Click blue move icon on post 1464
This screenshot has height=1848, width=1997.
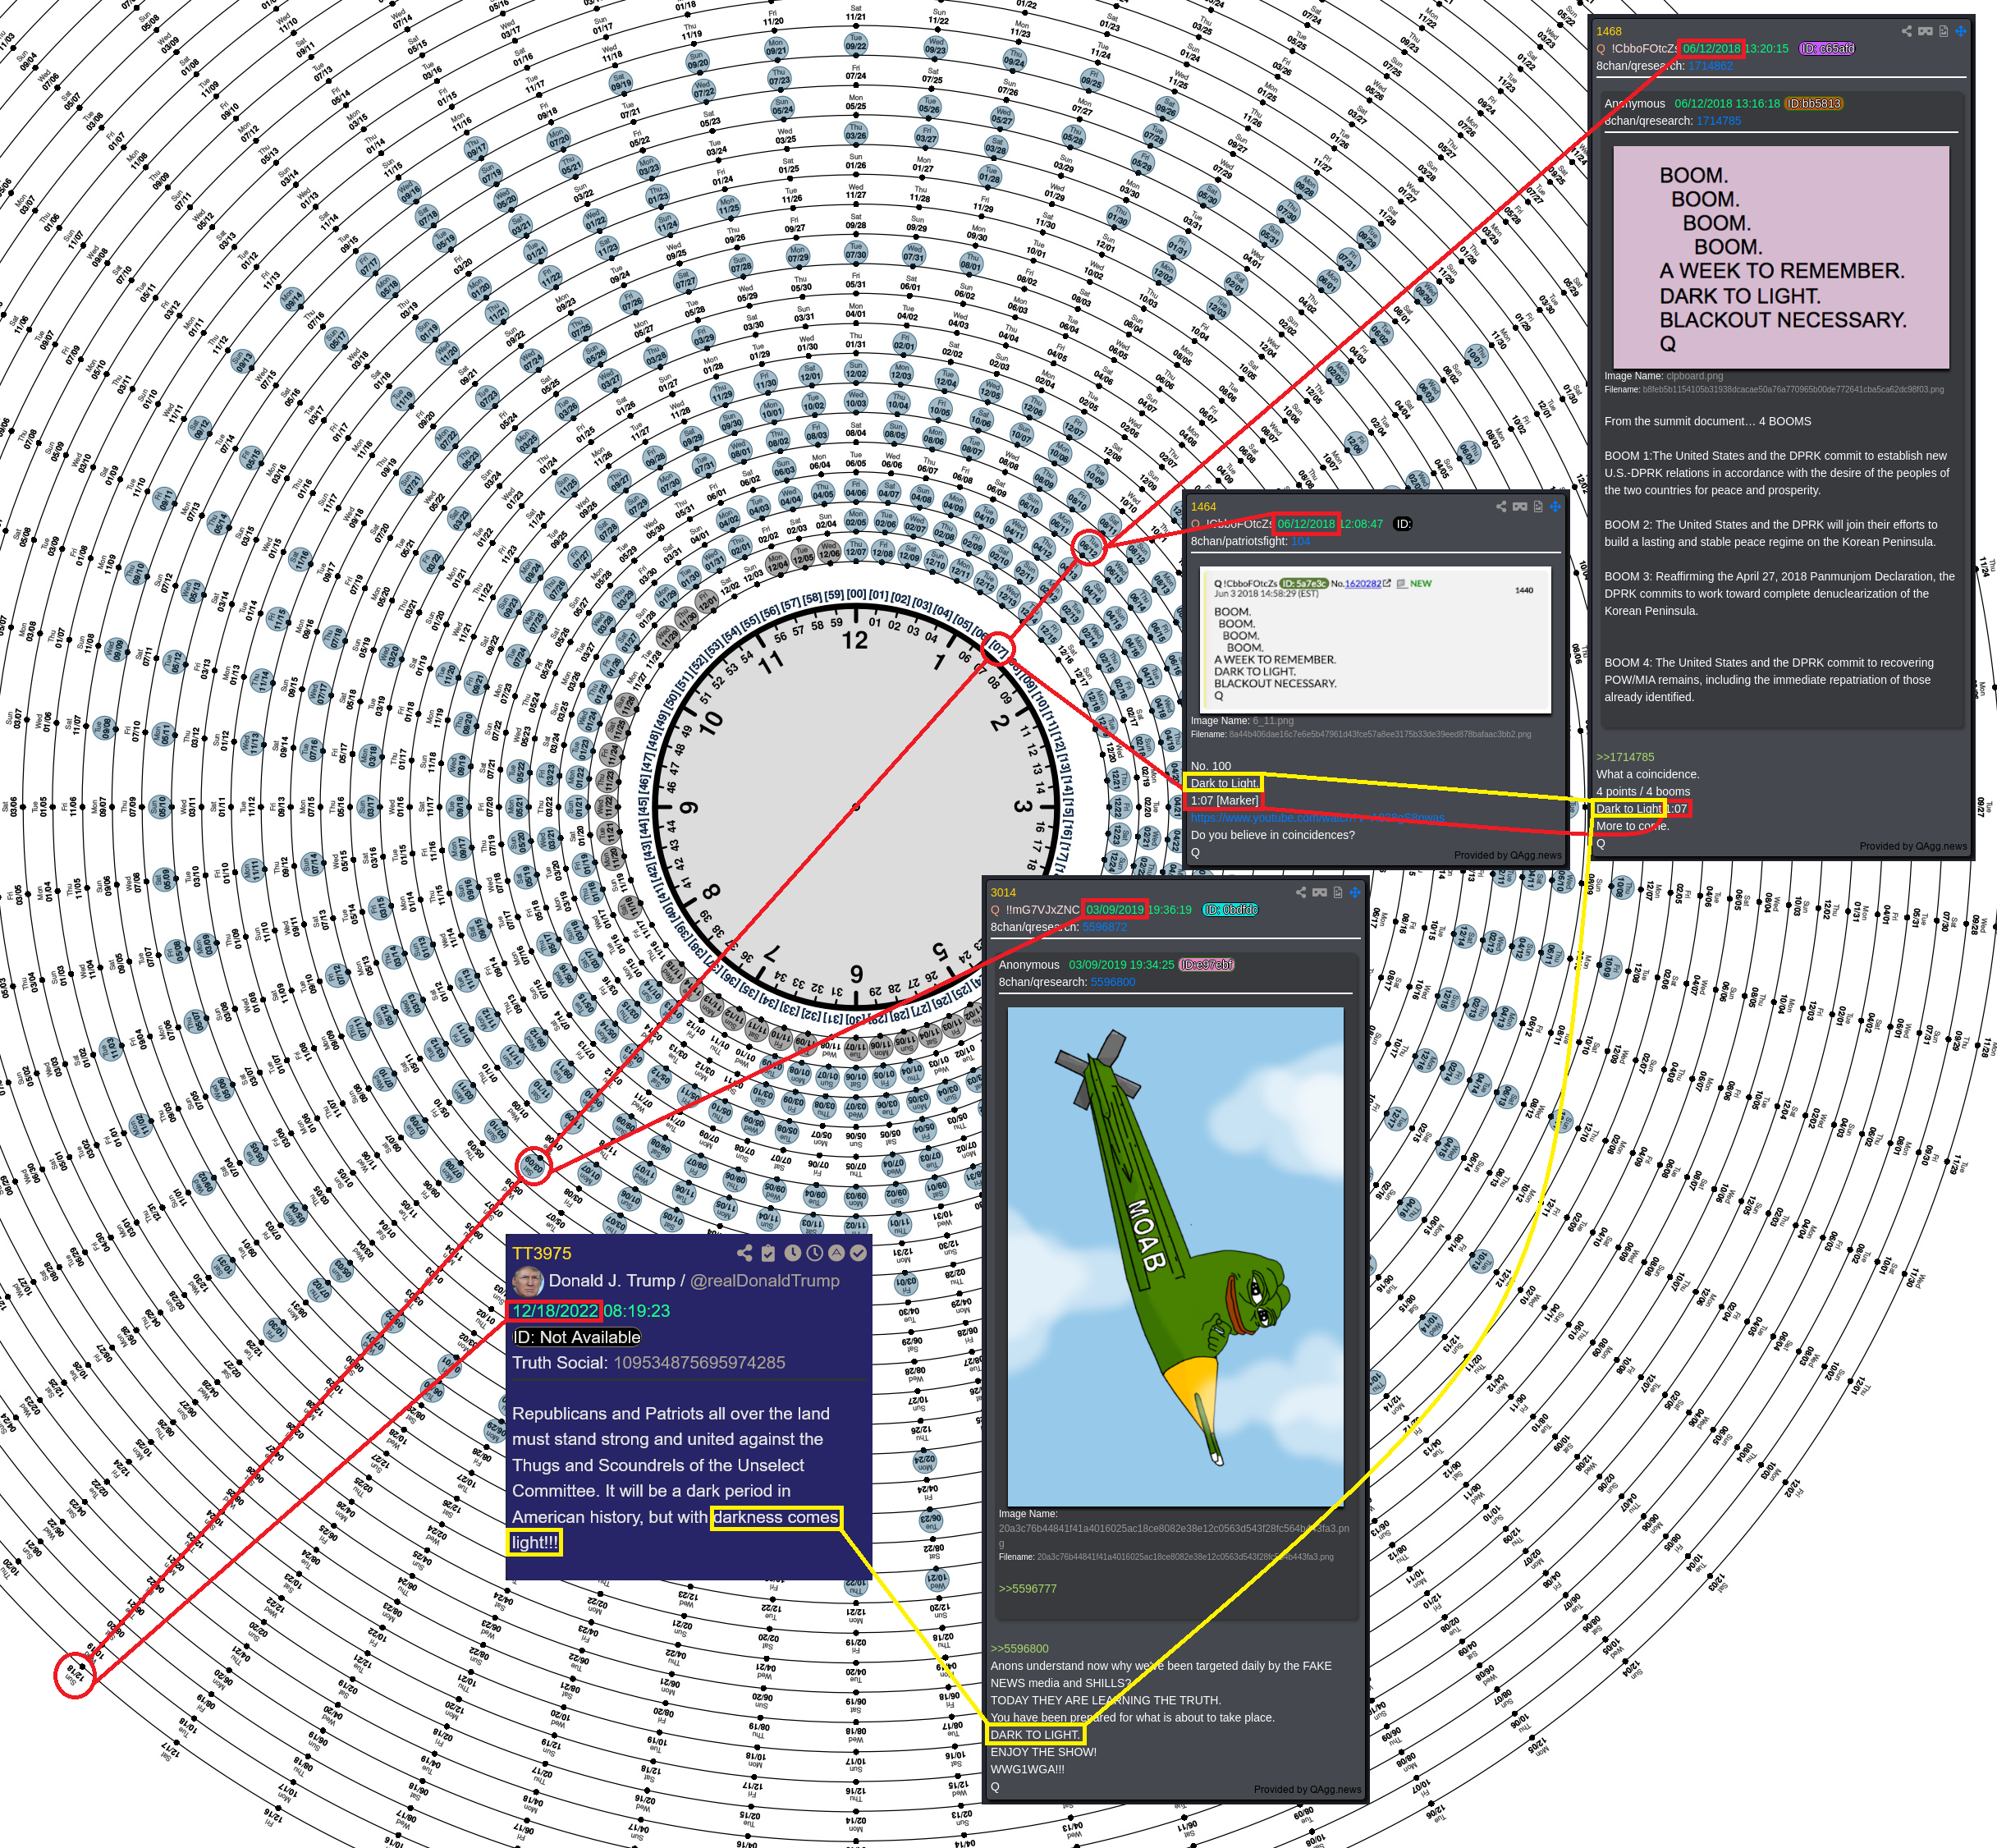pyautogui.click(x=1555, y=506)
